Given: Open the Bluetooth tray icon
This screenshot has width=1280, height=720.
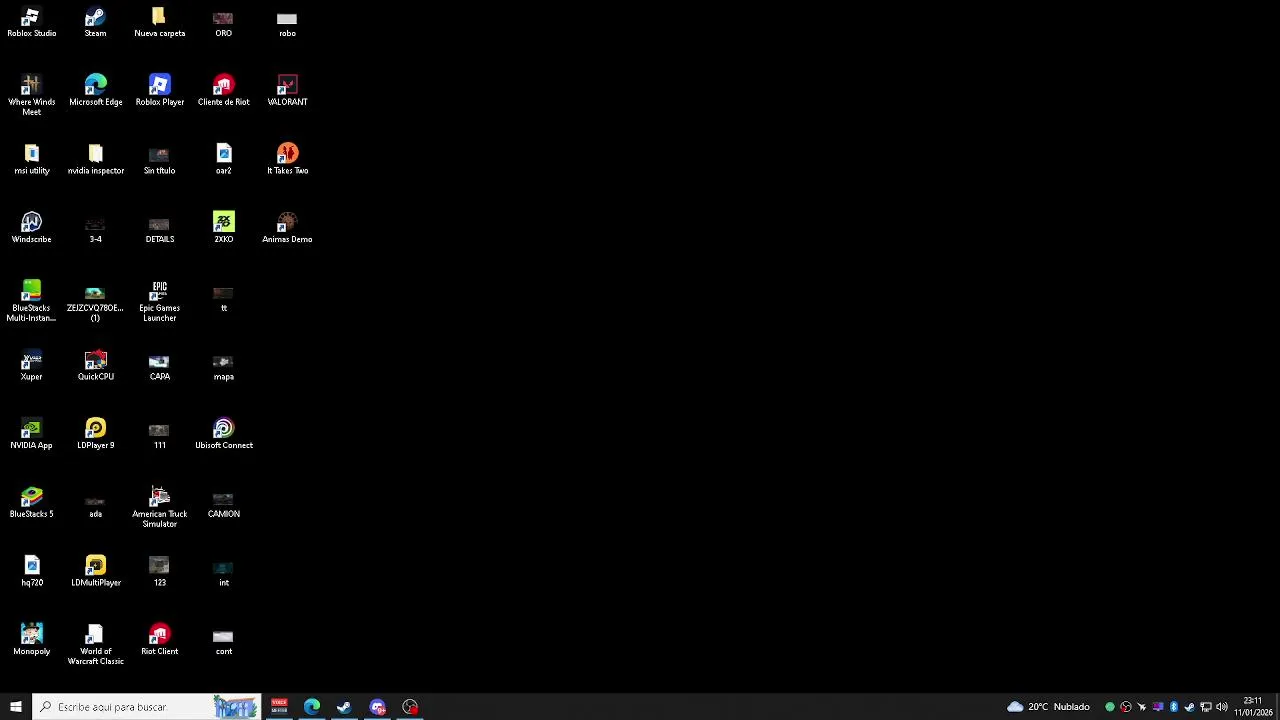Looking at the screenshot, I should click(1173, 707).
